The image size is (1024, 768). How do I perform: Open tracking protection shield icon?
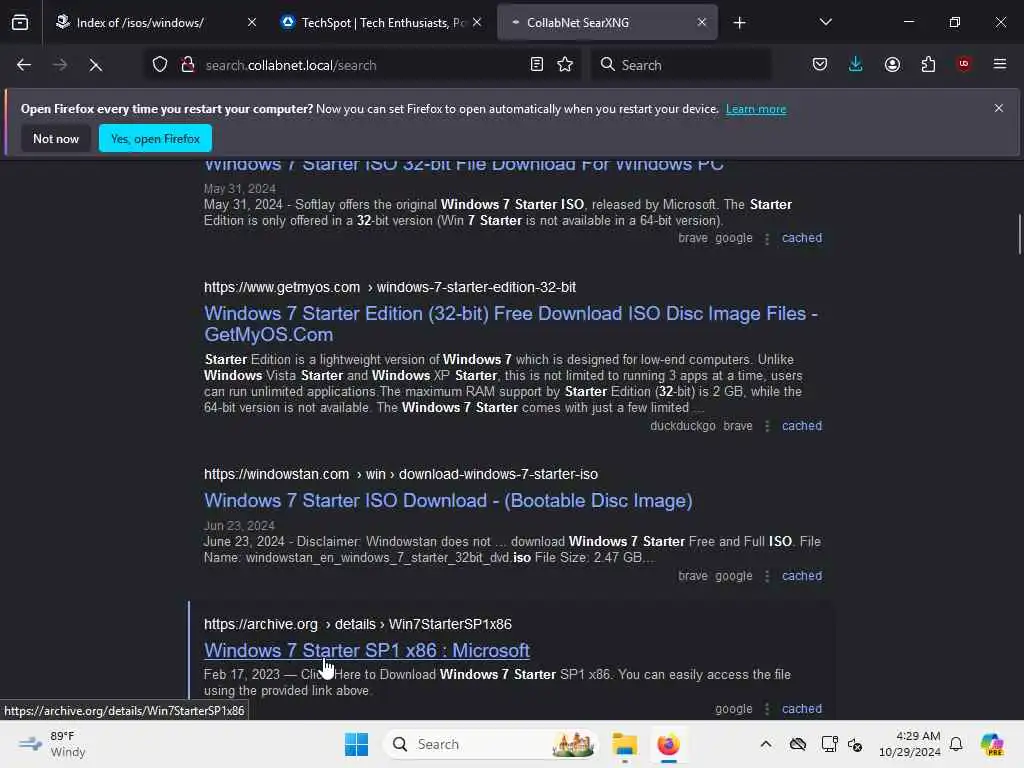[x=160, y=65]
